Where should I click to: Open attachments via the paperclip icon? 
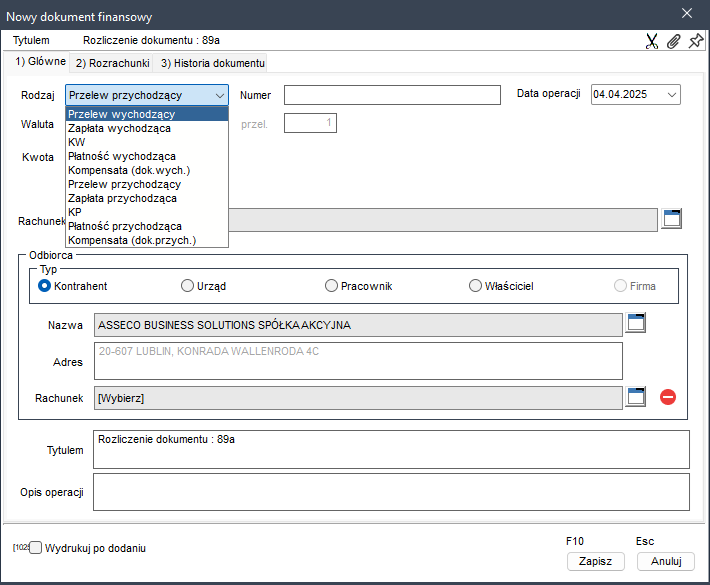click(673, 41)
